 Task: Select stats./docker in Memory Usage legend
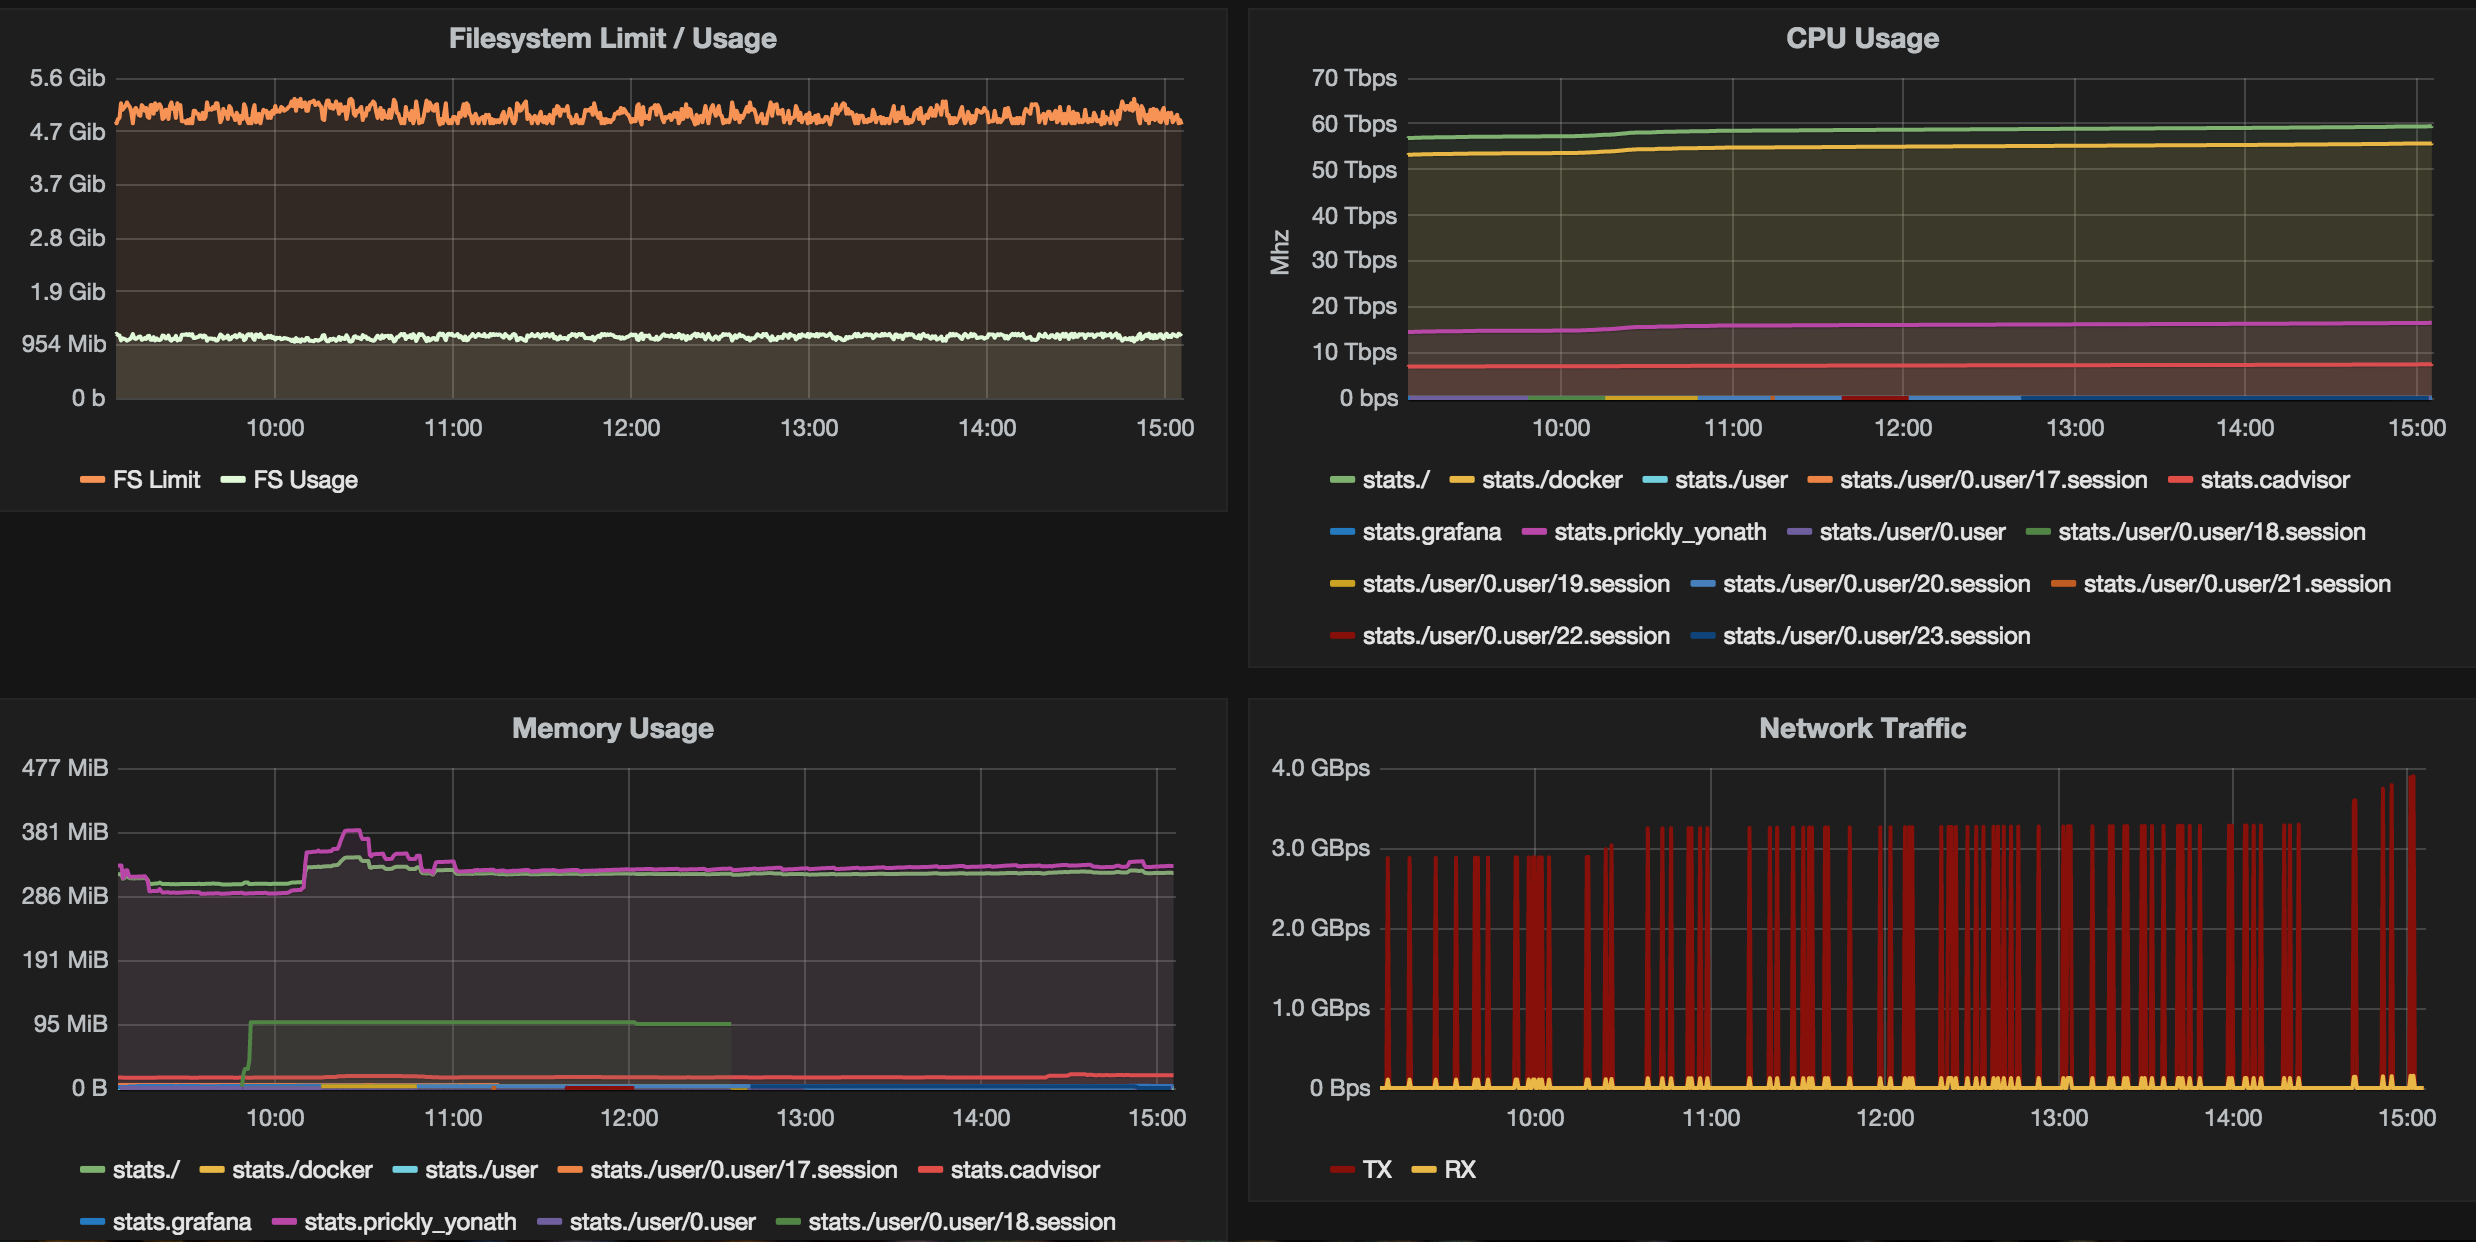click(x=302, y=1170)
